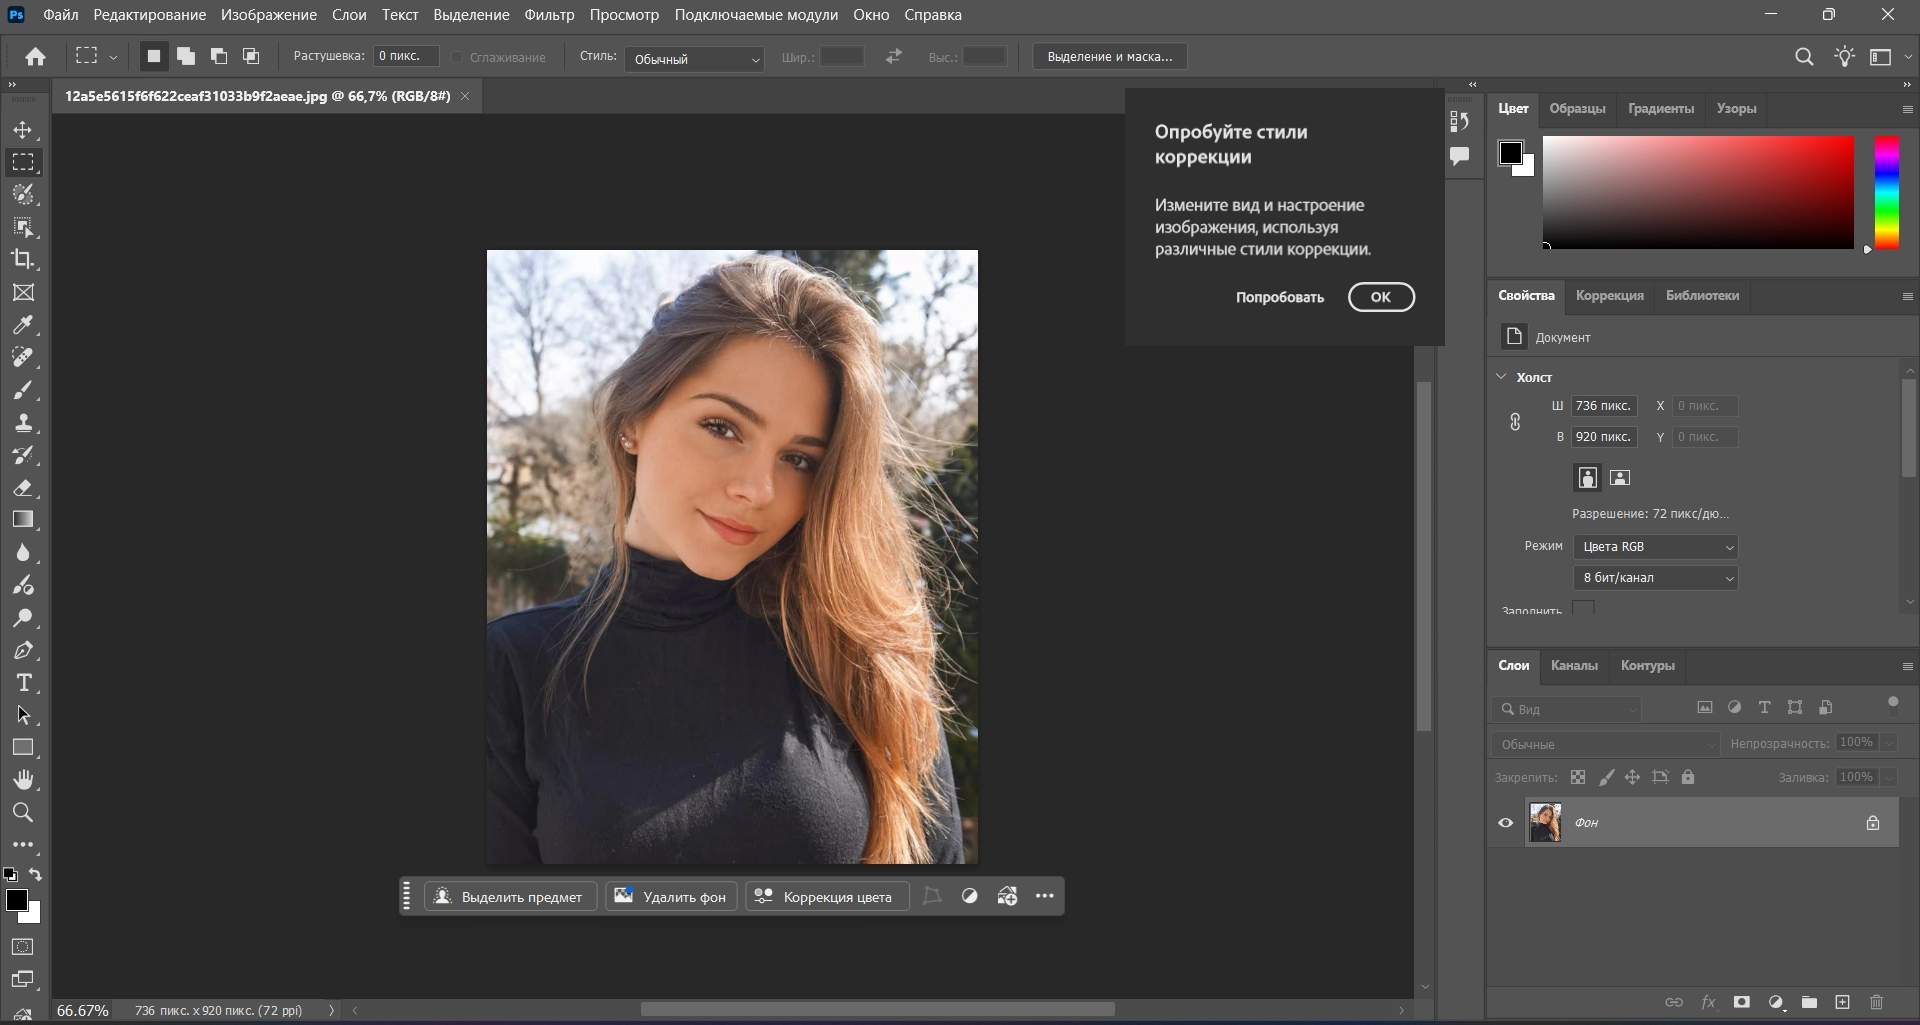The height and width of the screenshot is (1025, 1920).
Task: Select the Zoom tool
Action: [23, 812]
